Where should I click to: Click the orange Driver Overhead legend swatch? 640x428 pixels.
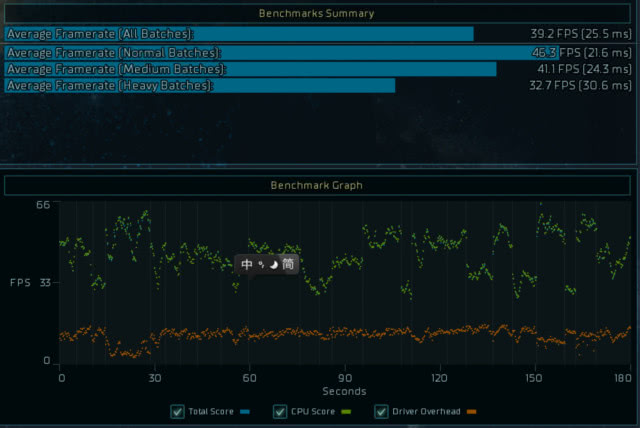[472, 412]
